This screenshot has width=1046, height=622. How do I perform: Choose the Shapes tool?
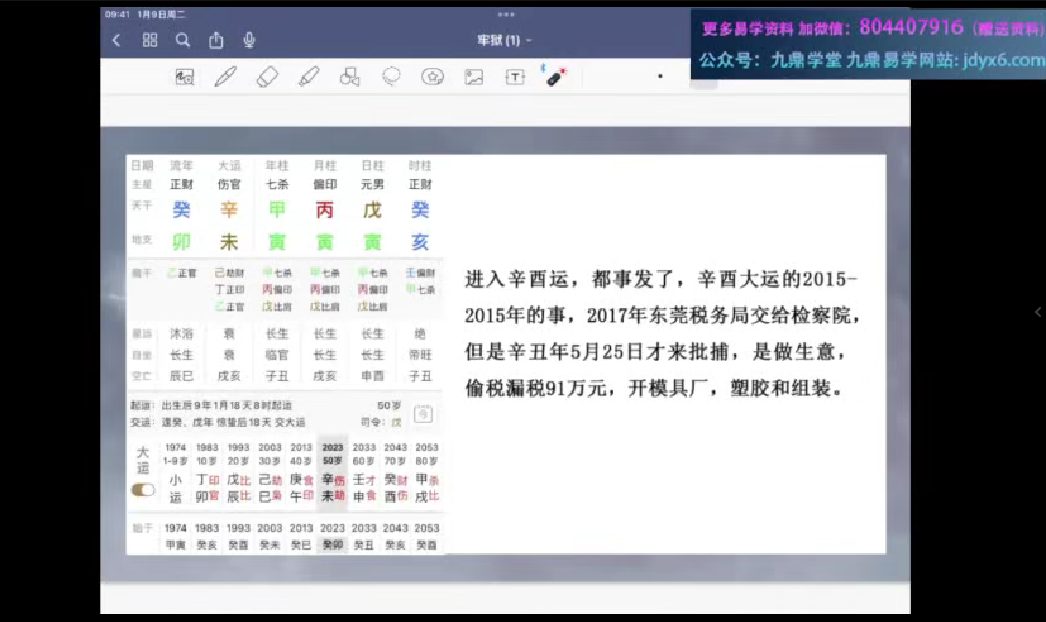[349, 77]
